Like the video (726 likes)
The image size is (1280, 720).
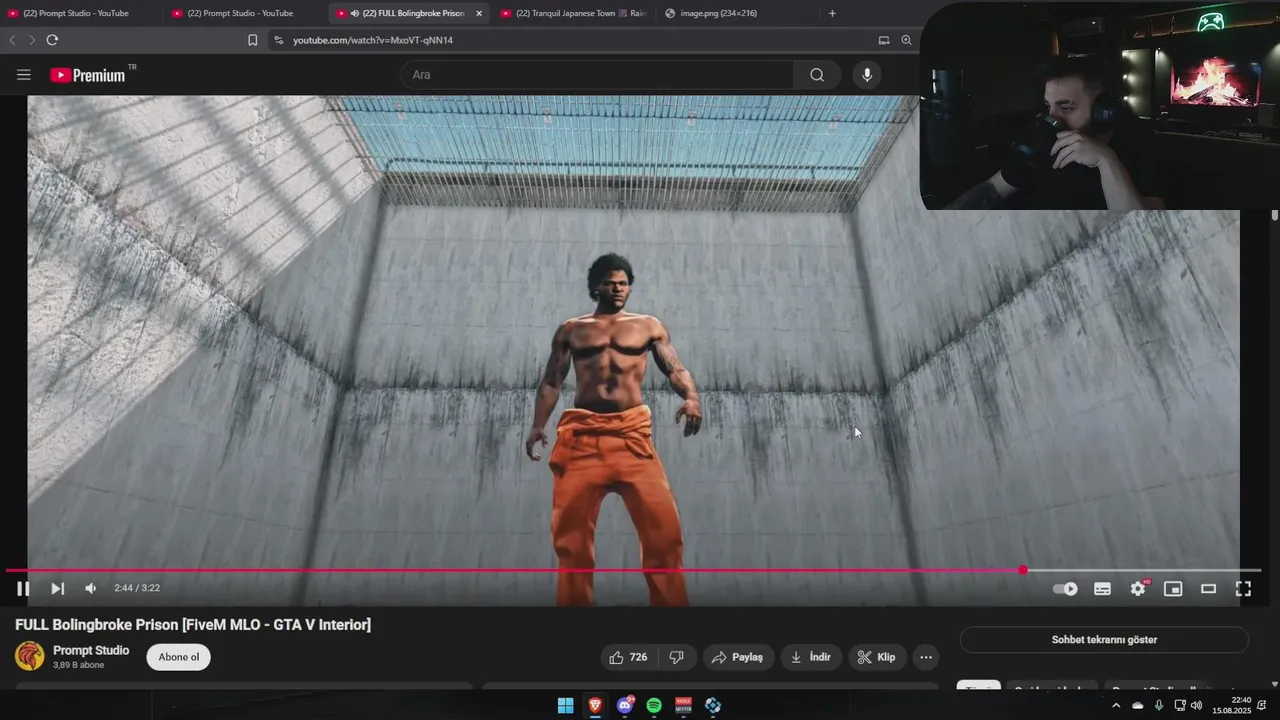click(x=628, y=657)
